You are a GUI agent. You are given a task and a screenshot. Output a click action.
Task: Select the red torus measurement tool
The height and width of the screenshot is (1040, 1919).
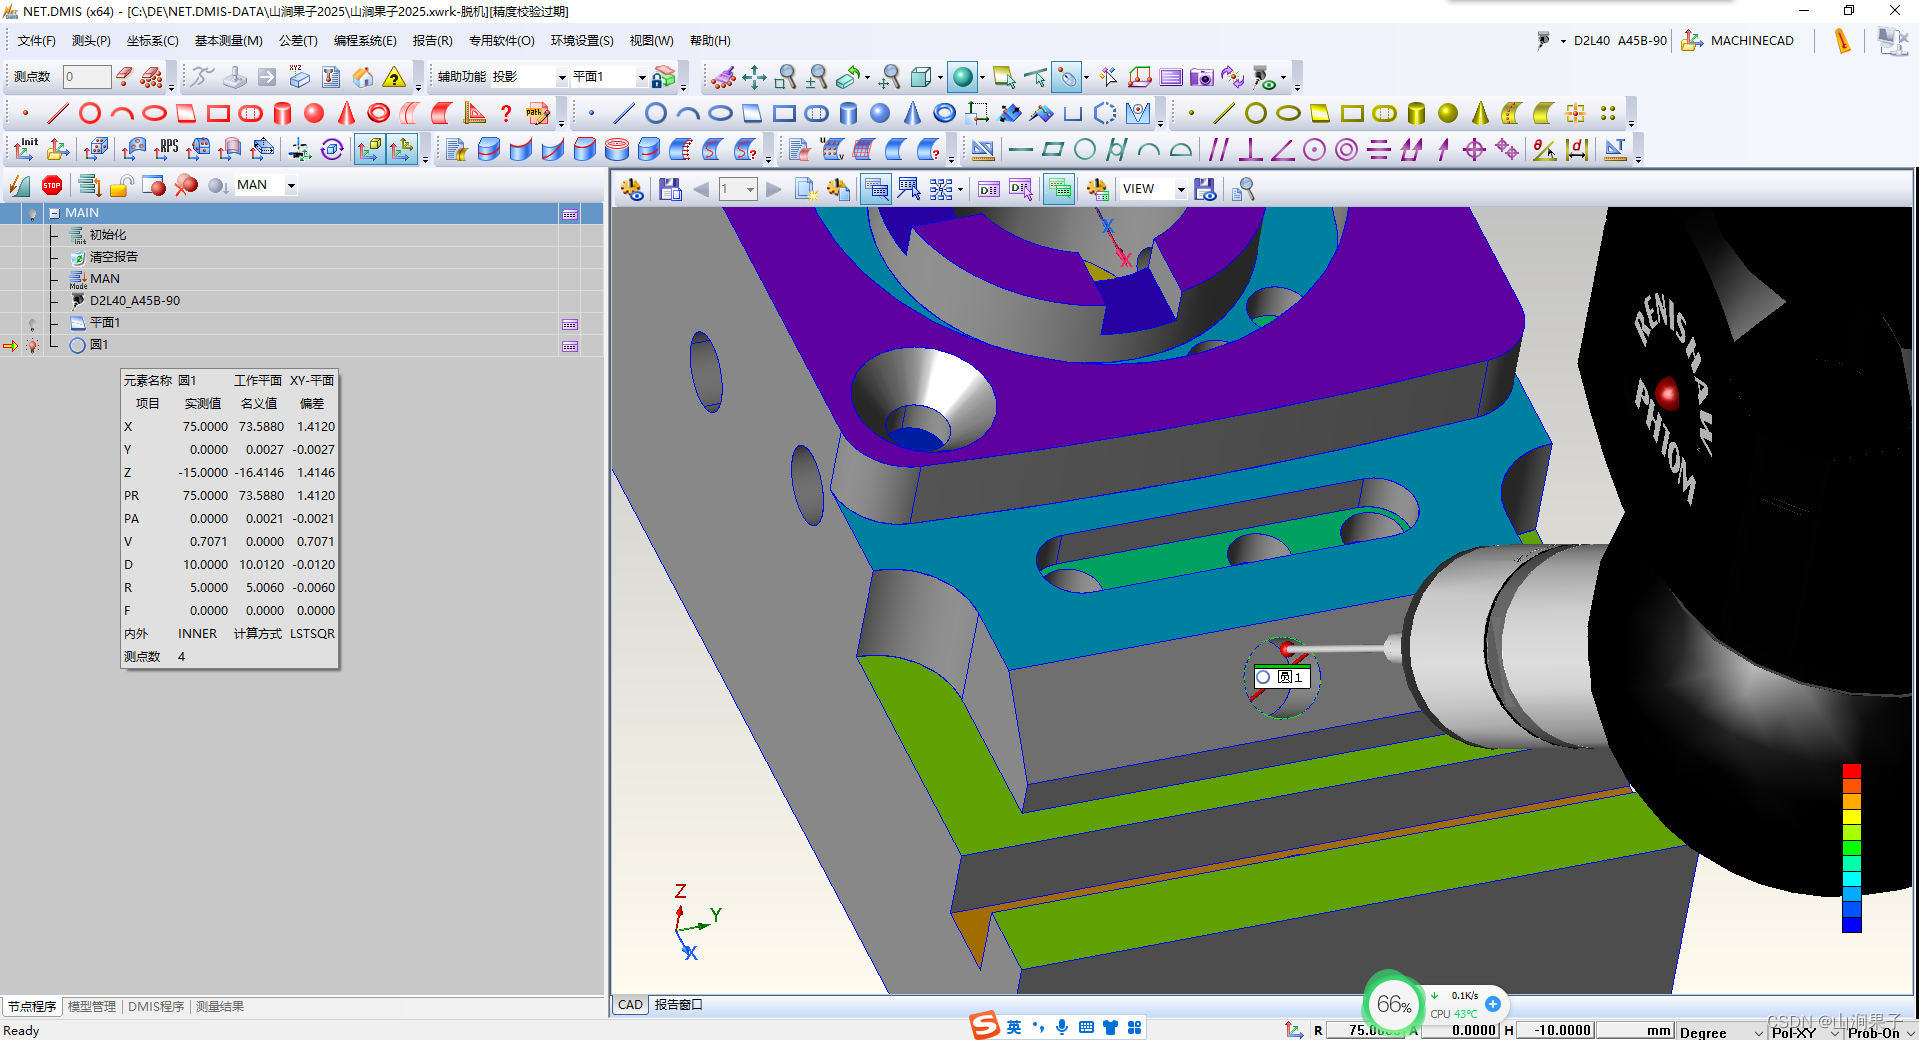coord(378,113)
